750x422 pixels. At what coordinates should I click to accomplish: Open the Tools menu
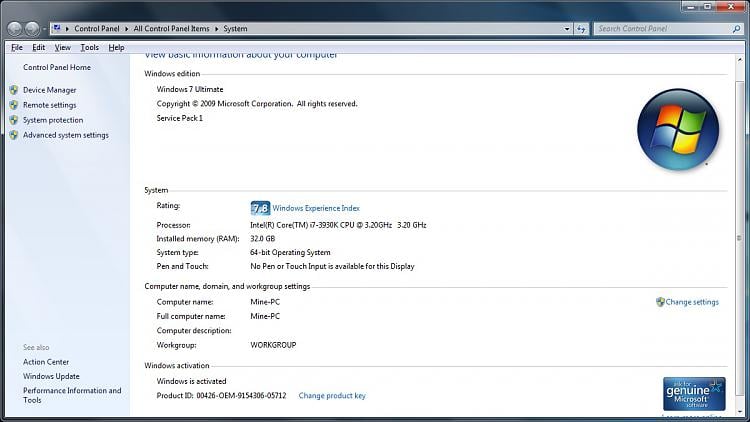[x=89, y=47]
